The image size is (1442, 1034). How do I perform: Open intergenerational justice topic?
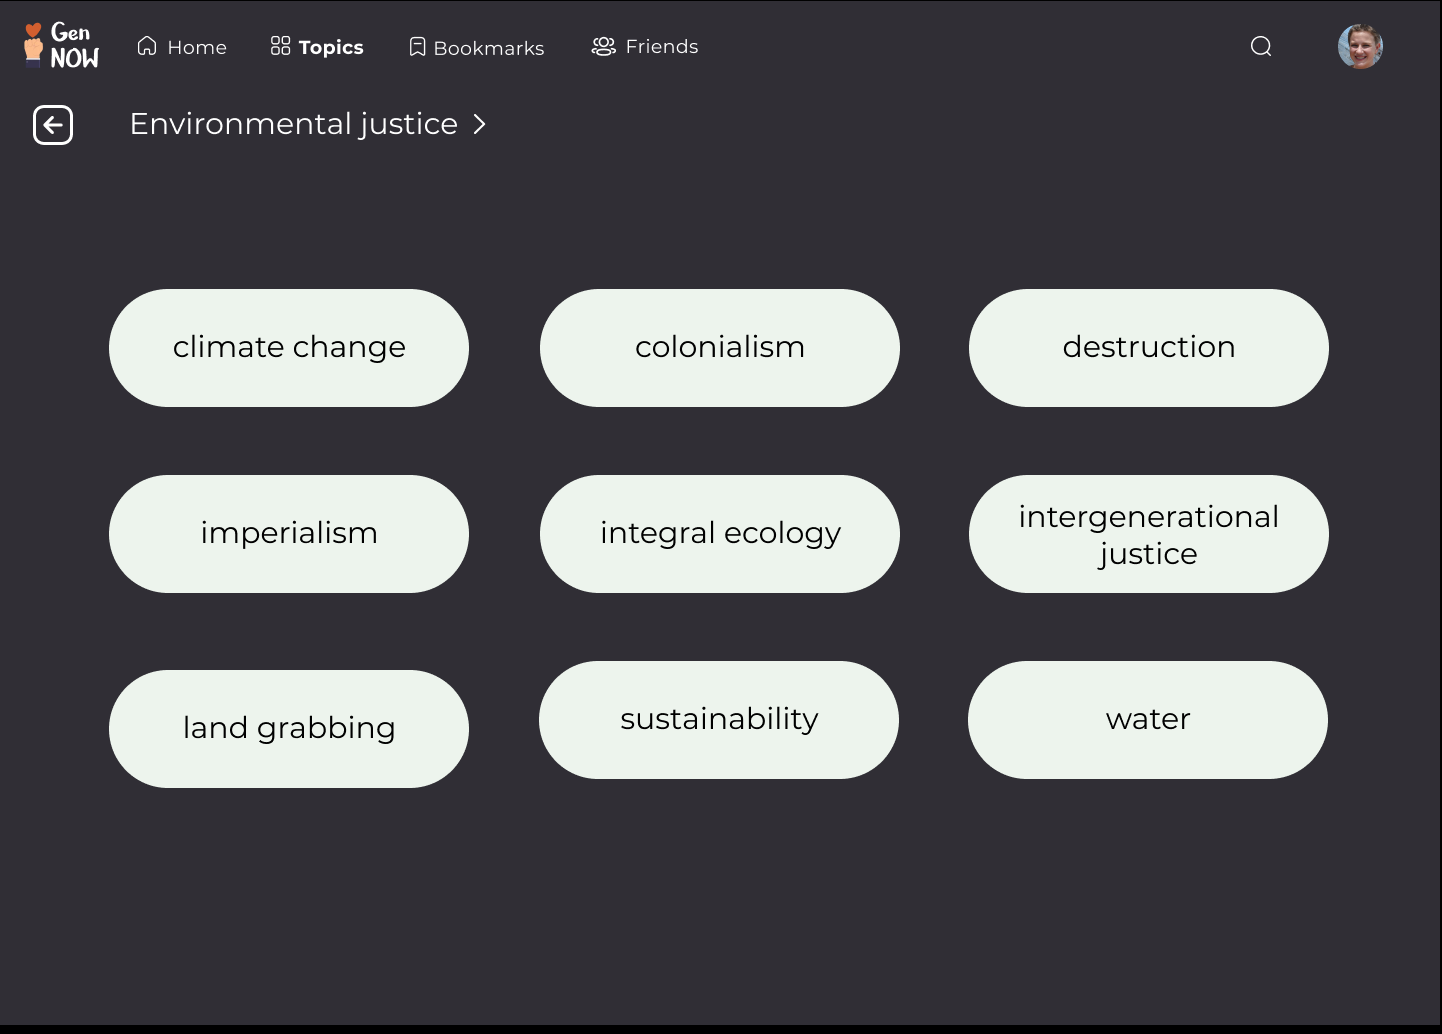pyautogui.click(x=1149, y=534)
